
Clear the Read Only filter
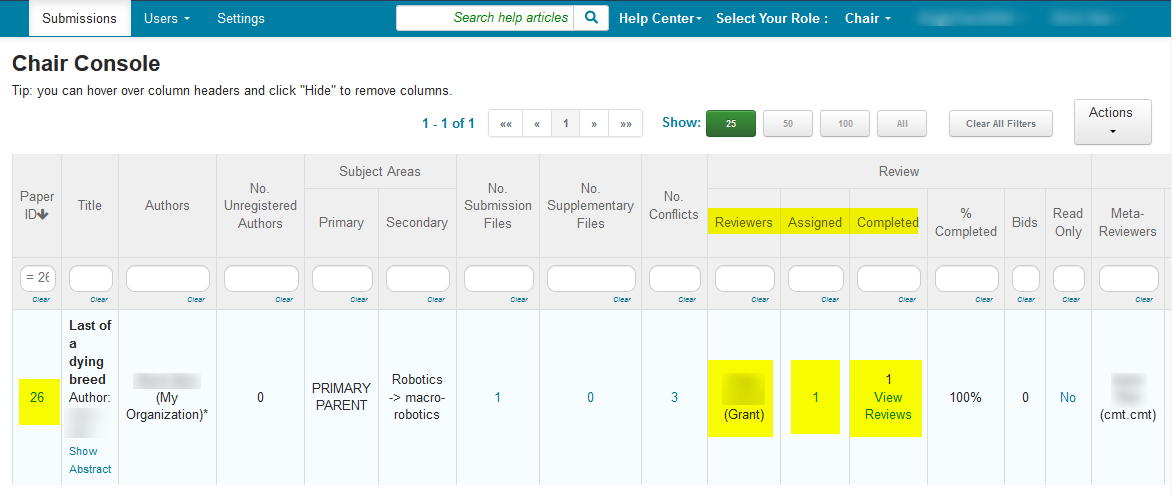point(1071,300)
